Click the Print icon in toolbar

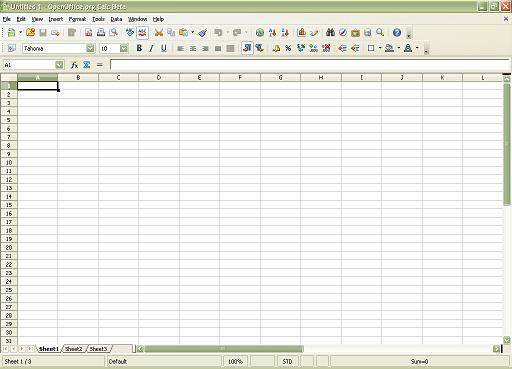[x=101, y=32]
